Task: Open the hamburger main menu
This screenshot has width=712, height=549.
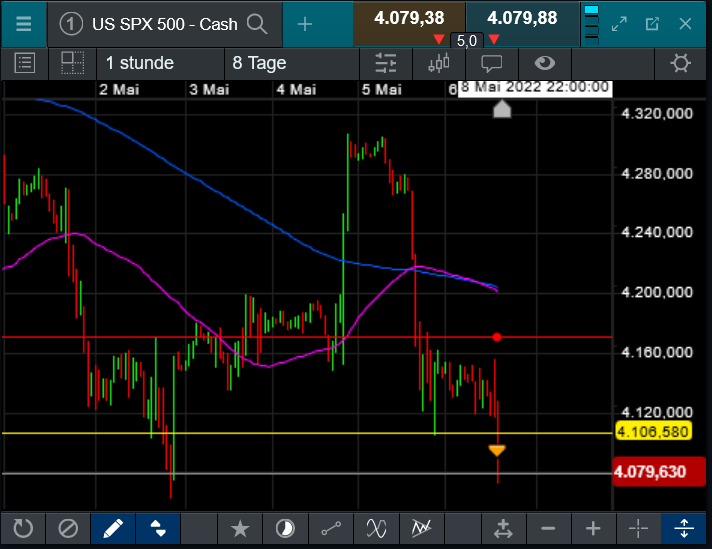Action: (24, 24)
